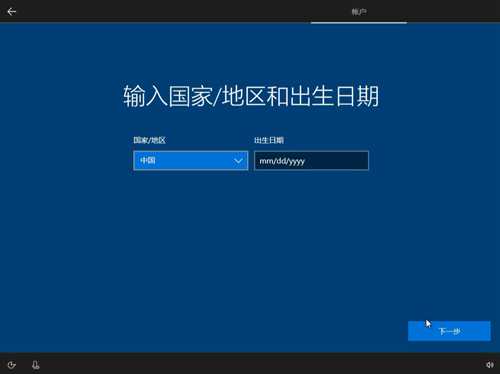Click the 输入国家/地区和出生日期 heading
Viewport: 500px width, 374px height.
[x=251, y=96]
